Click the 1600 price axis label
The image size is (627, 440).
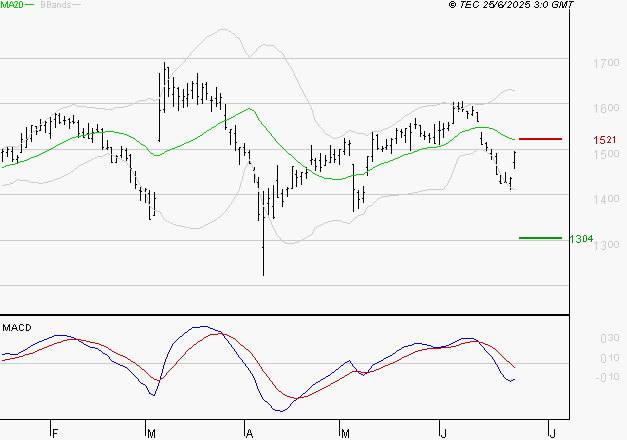606,108
